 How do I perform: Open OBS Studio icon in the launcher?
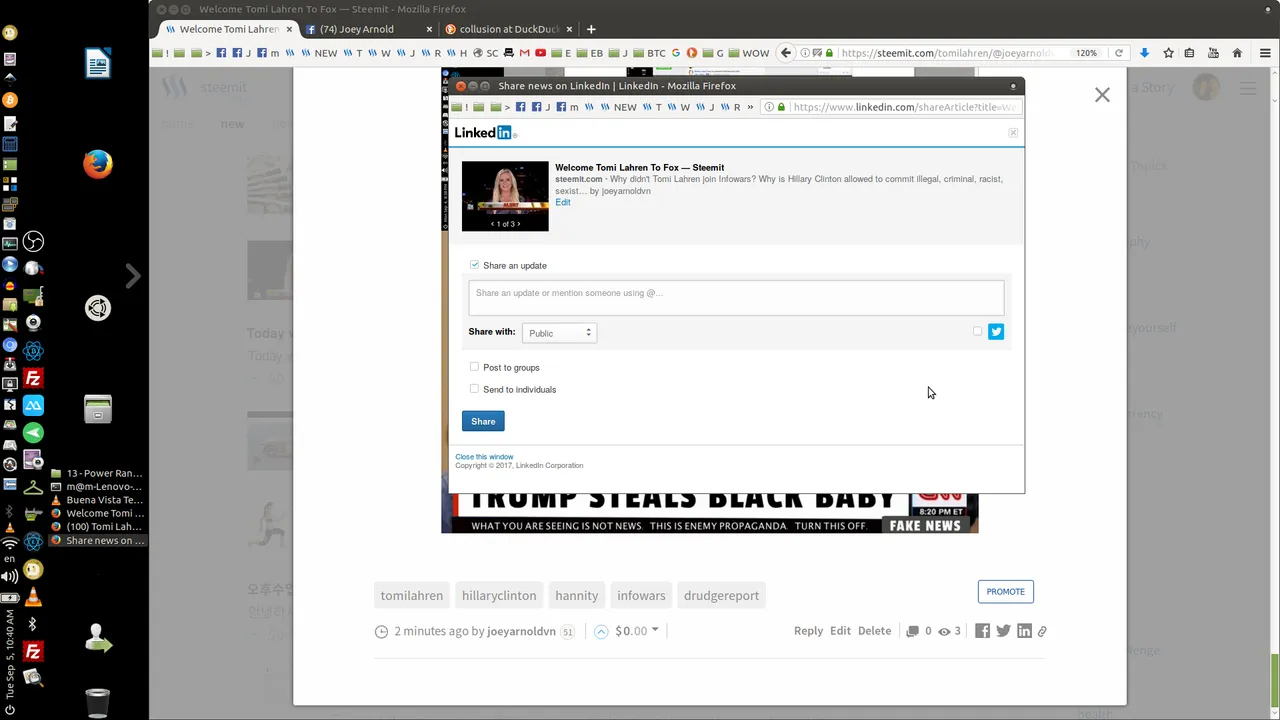pos(33,242)
